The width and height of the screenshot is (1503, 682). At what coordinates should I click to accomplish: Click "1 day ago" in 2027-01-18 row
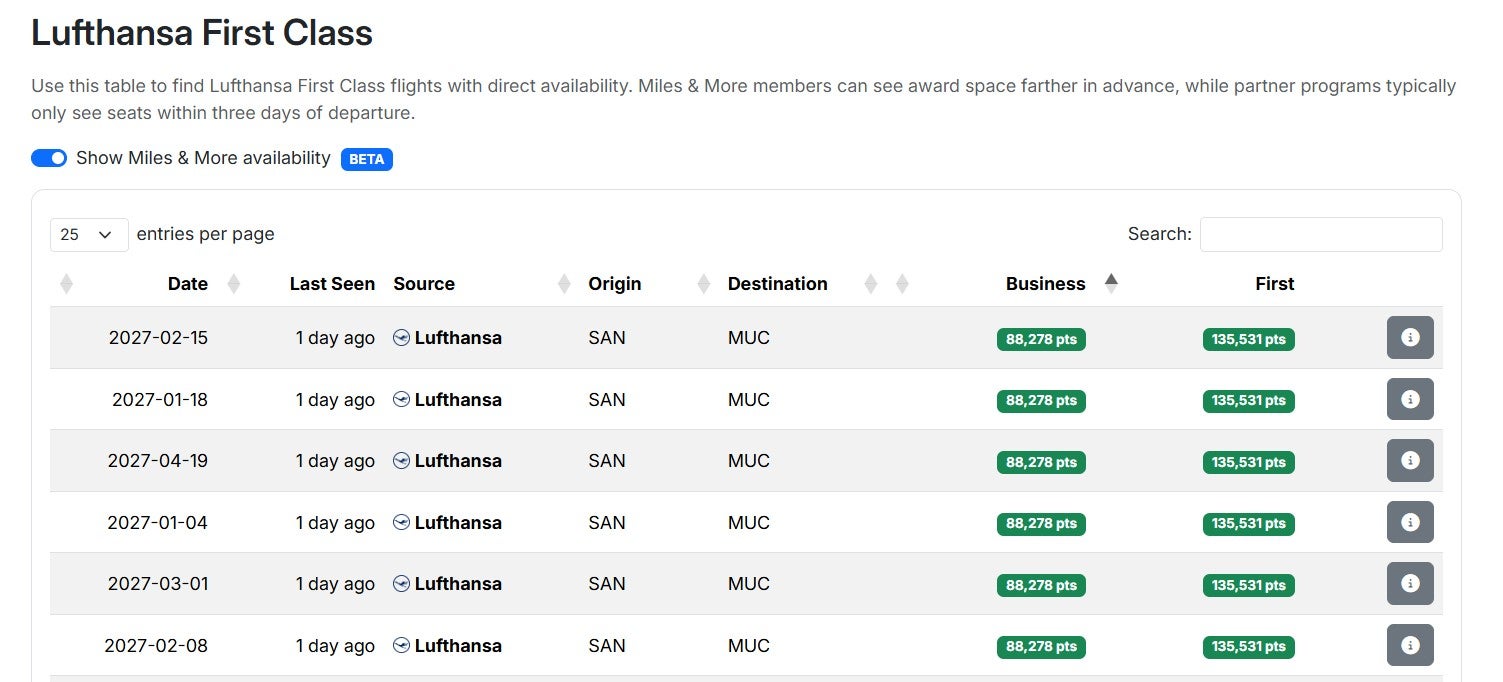pyautogui.click(x=335, y=400)
